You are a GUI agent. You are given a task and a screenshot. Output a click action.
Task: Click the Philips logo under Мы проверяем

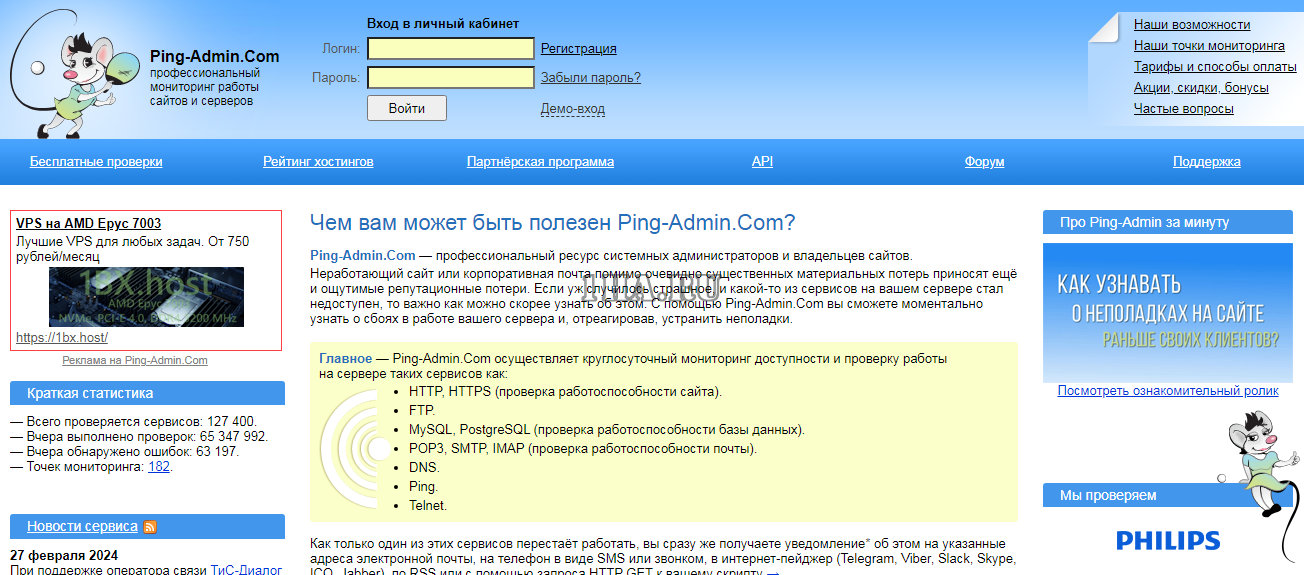click(x=1168, y=541)
